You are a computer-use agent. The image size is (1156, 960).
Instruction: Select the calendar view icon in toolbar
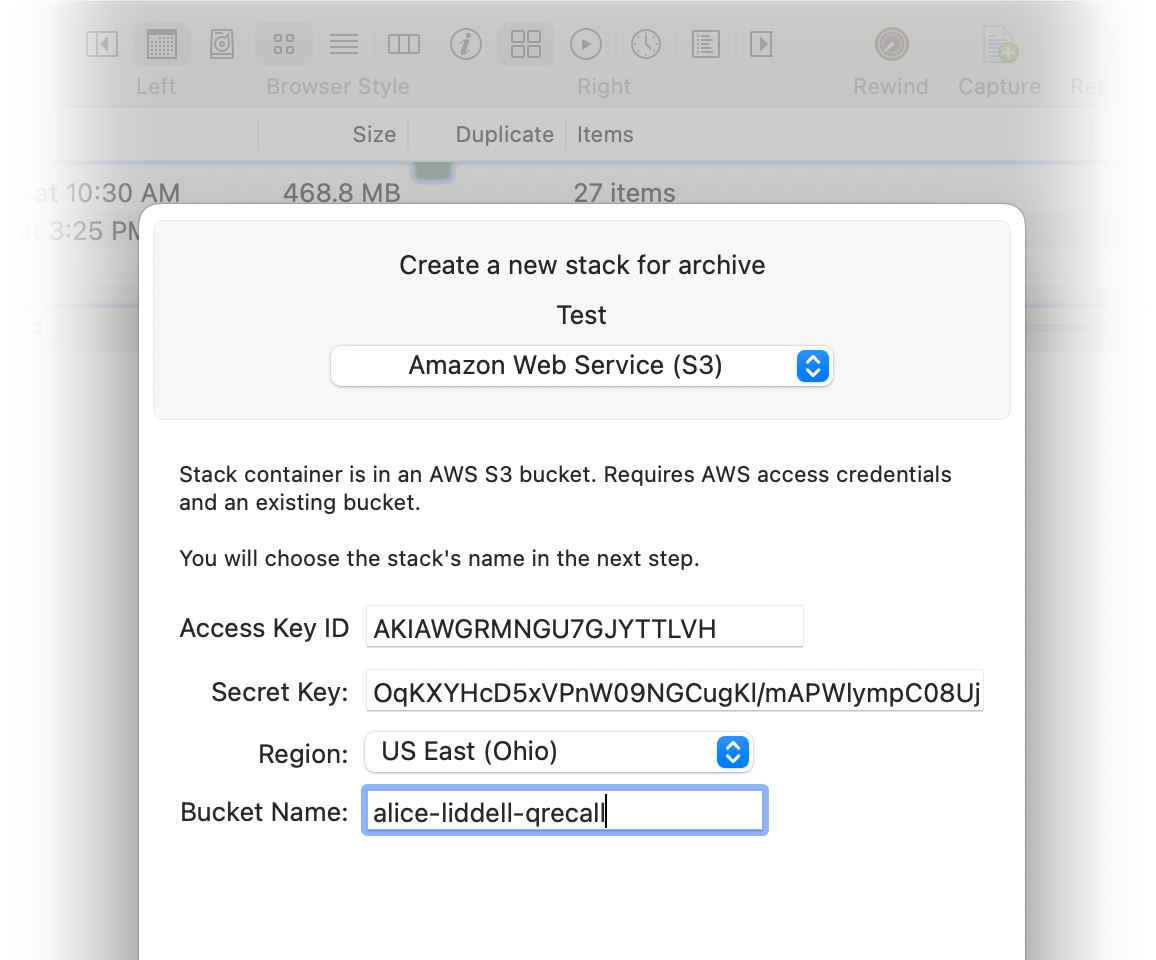tap(162, 44)
